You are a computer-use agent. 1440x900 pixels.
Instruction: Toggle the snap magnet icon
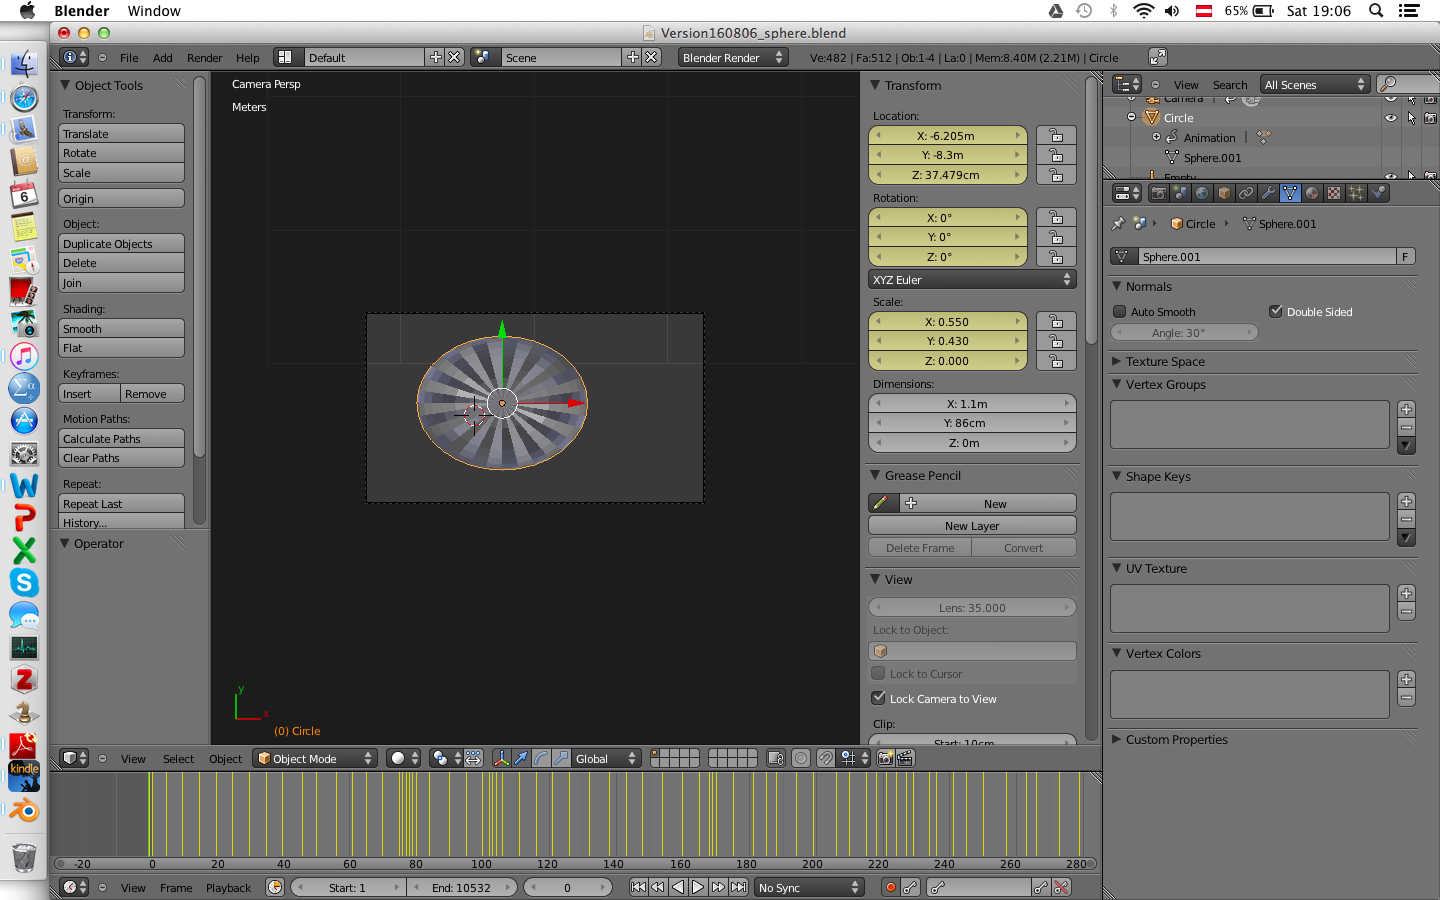[825, 758]
